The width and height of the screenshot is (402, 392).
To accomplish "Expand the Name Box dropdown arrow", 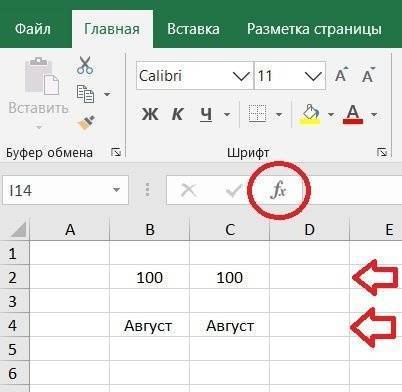I will (x=116, y=190).
